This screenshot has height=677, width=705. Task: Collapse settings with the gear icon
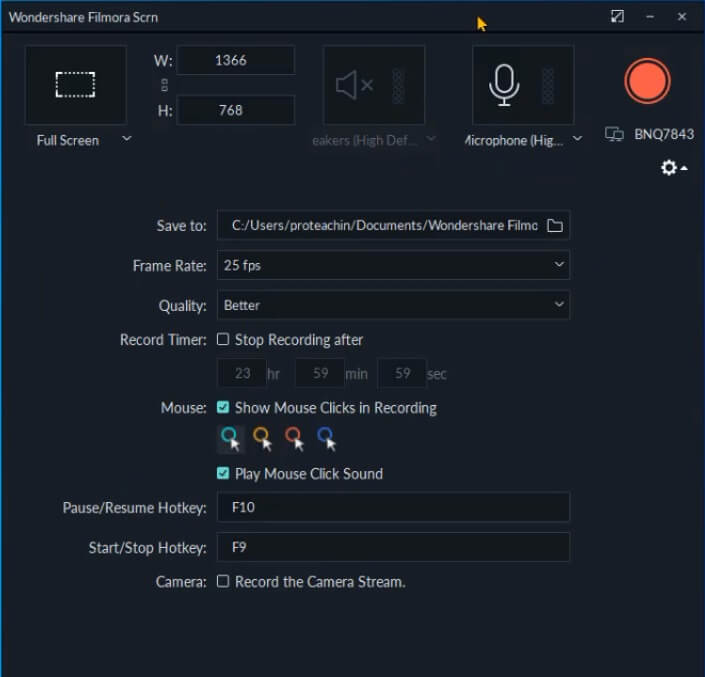(x=674, y=168)
